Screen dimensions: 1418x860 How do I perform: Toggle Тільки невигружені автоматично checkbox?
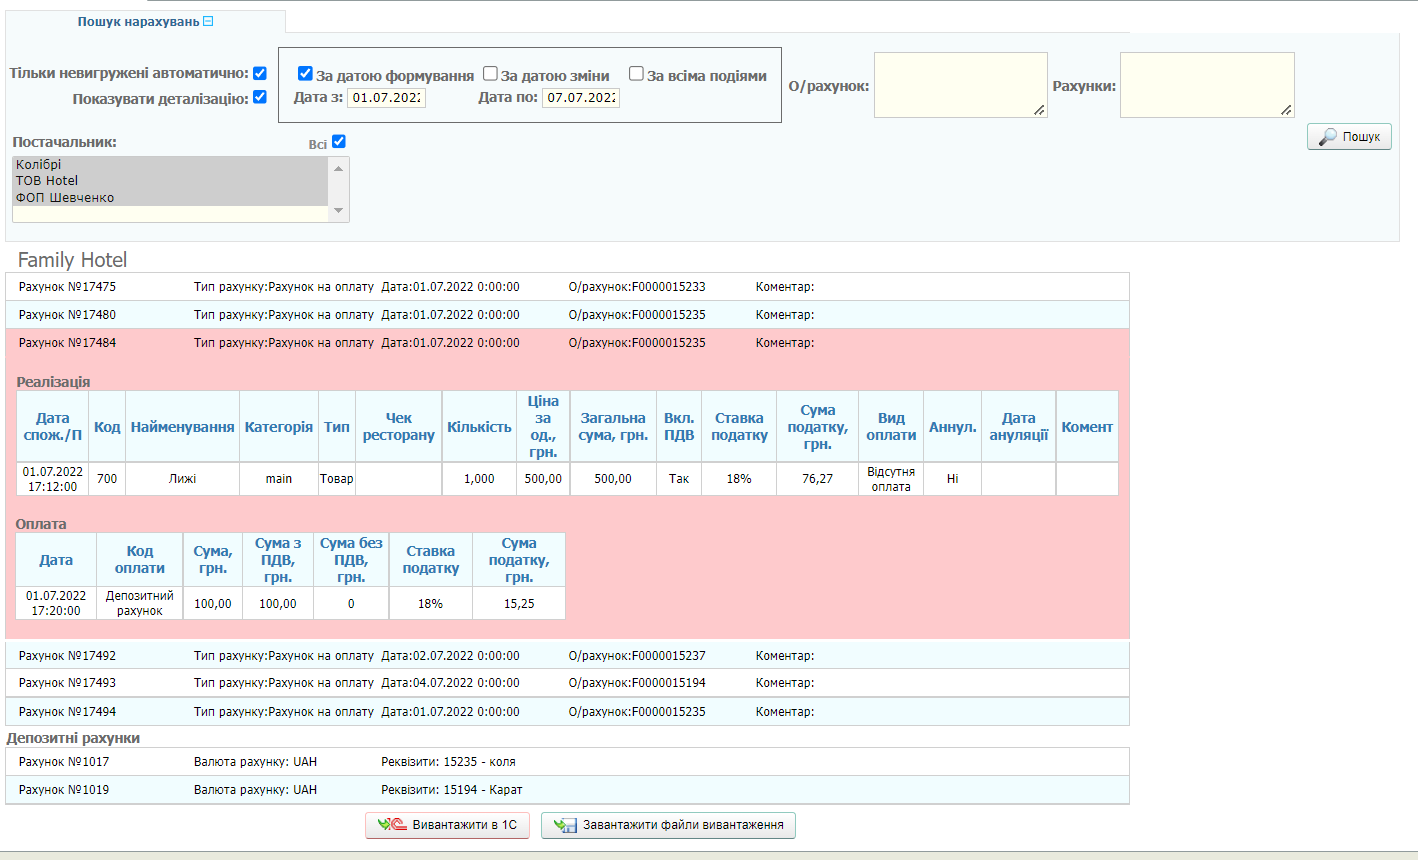coord(260,73)
